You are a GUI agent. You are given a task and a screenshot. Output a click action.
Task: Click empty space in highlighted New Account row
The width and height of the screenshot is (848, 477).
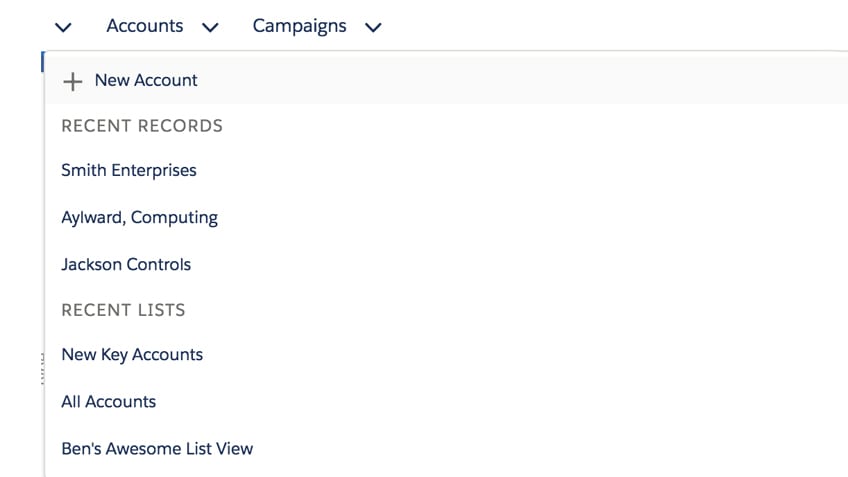(500, 80)
